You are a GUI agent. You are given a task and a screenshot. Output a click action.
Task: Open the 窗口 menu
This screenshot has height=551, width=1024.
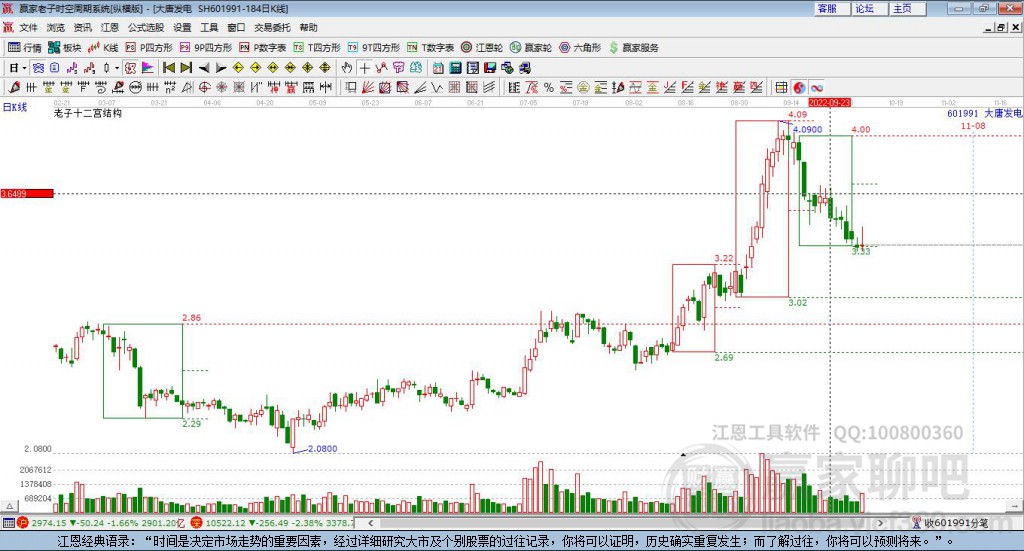coord(236,27)
